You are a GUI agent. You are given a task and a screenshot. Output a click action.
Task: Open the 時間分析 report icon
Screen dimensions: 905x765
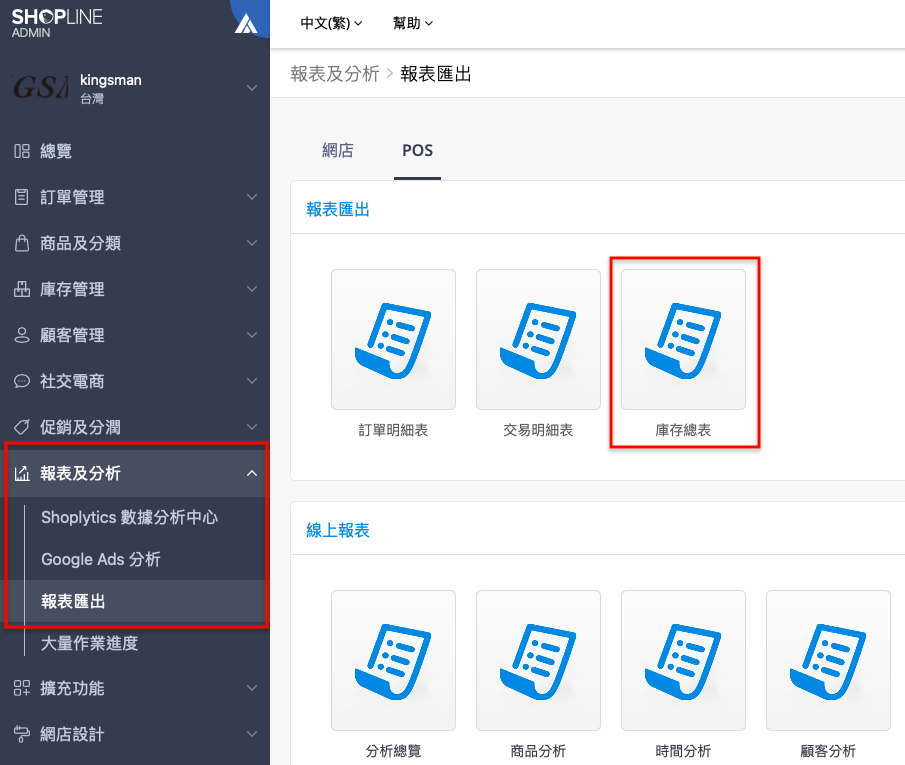coord(683,660)
